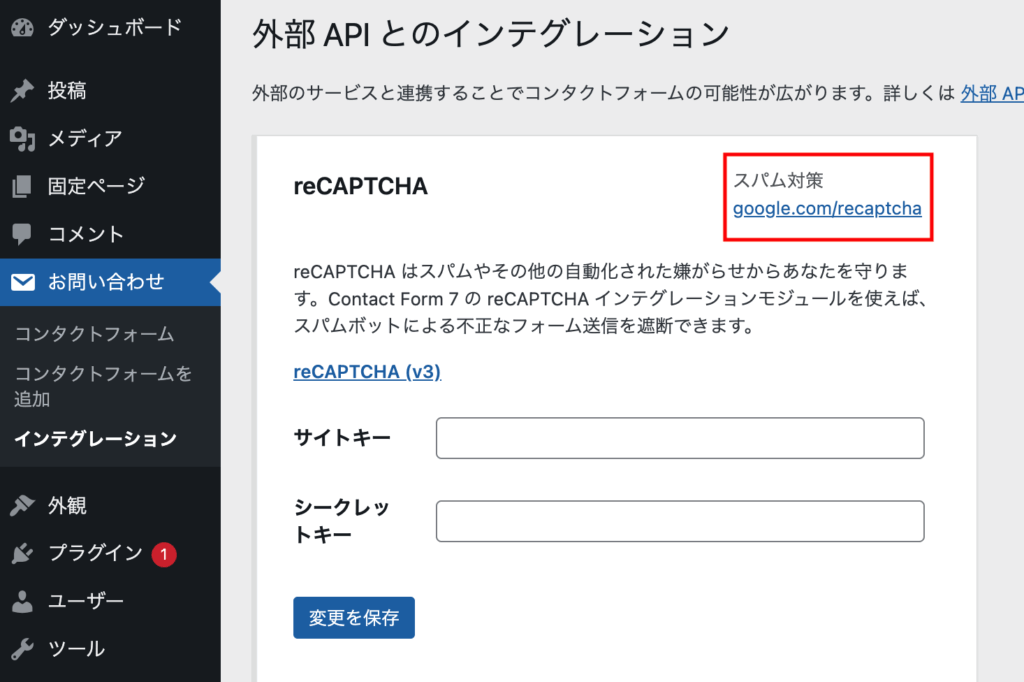Select コンタクトフォームを追加 in the submenu
The image size is (1024, 682).
[103, 386]
